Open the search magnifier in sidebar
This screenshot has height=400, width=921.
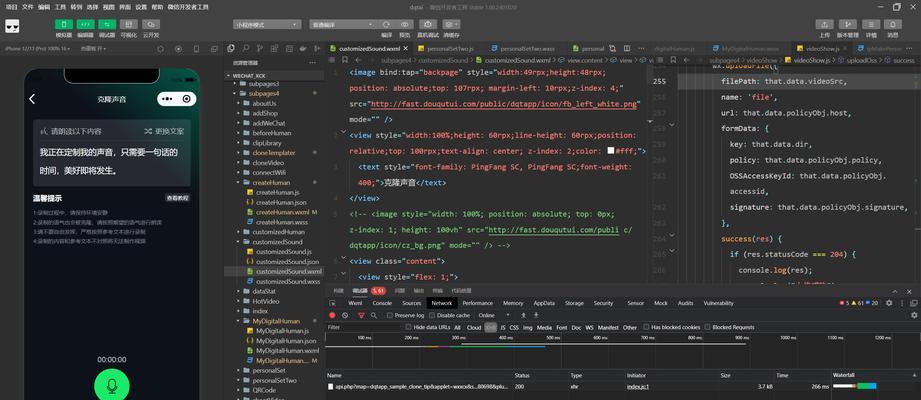(x=245, y=48)
